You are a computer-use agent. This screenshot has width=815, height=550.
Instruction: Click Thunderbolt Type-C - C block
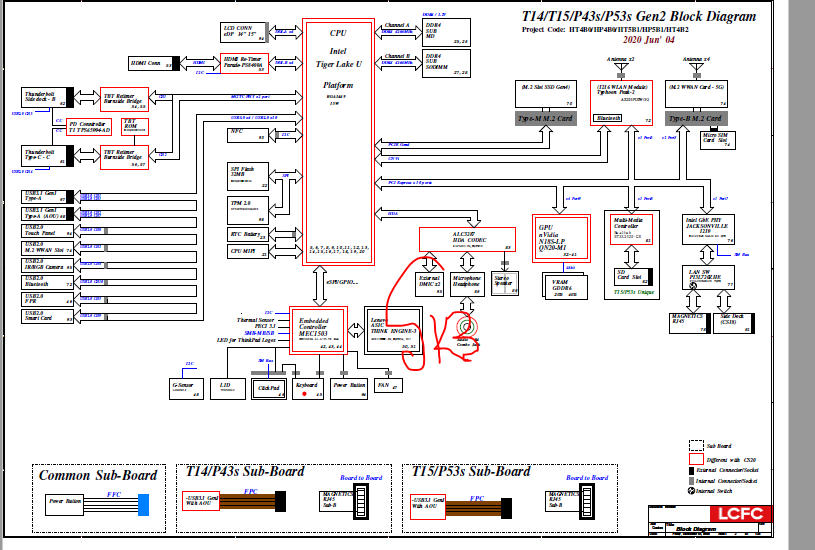(x=47, y=155)
